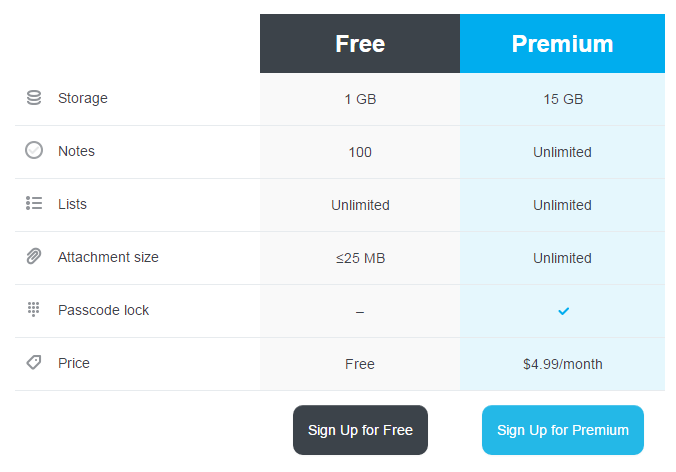Select the Premium plan header
The image size is (676, 472).
click(562, 44)
